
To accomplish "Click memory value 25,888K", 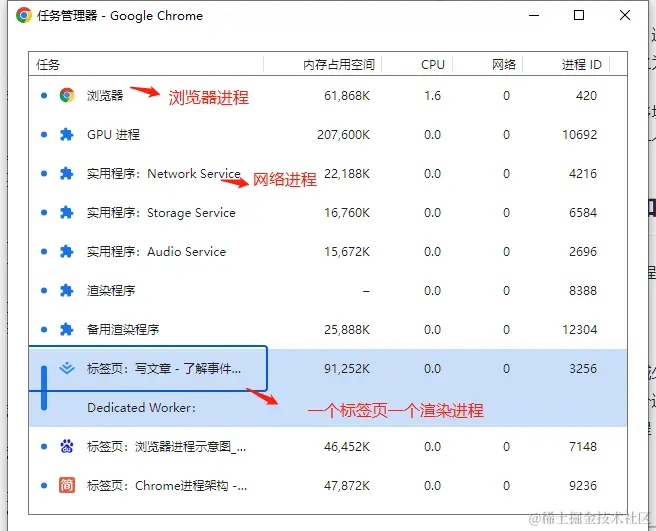I will click(x=347, y=329).
